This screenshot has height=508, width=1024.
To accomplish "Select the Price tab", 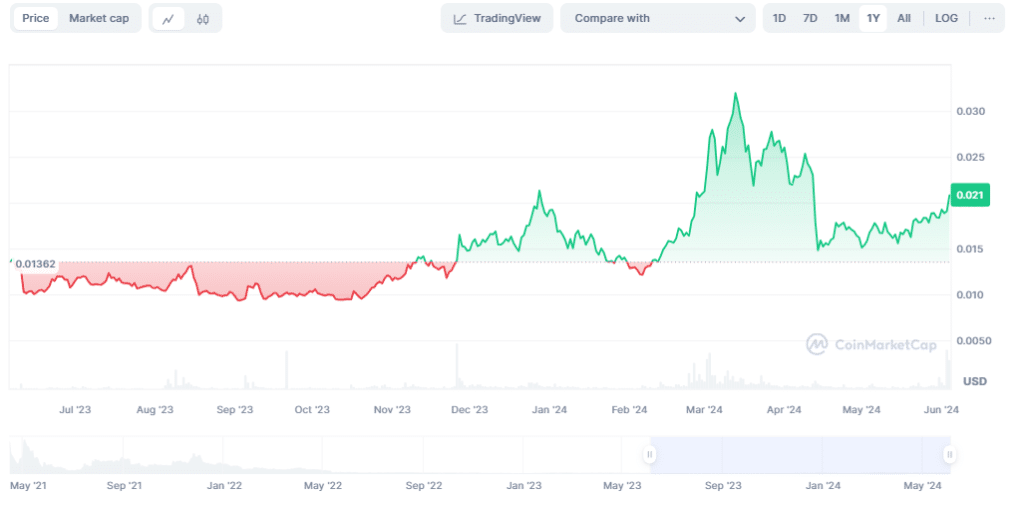I will pyautogui.click(x=36, y=18).
